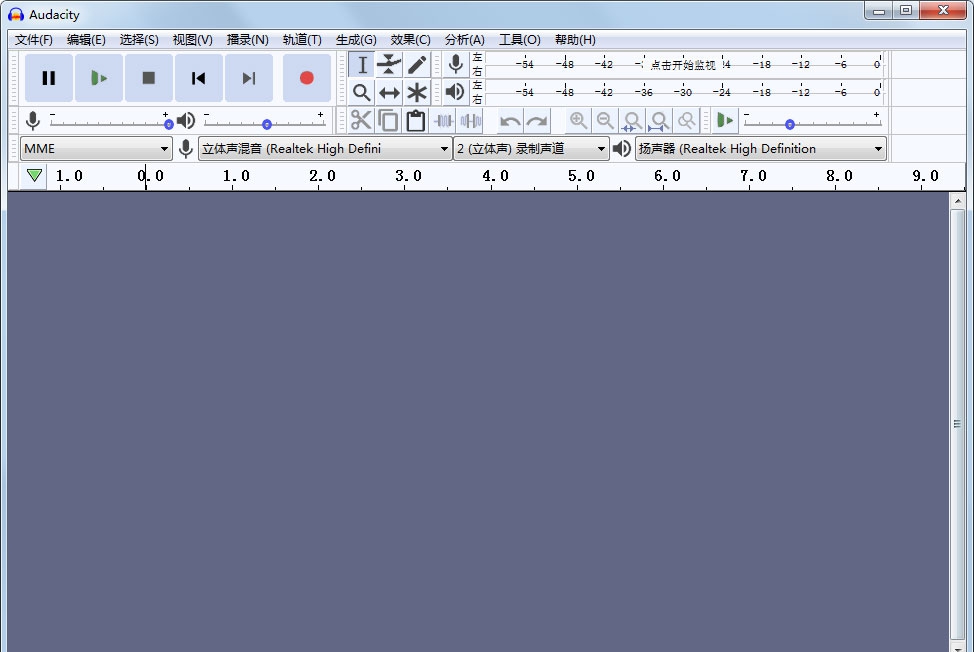This screenshot has width=974, height=652.
Task: Click the recording volume slider handle
Action: 168,124
